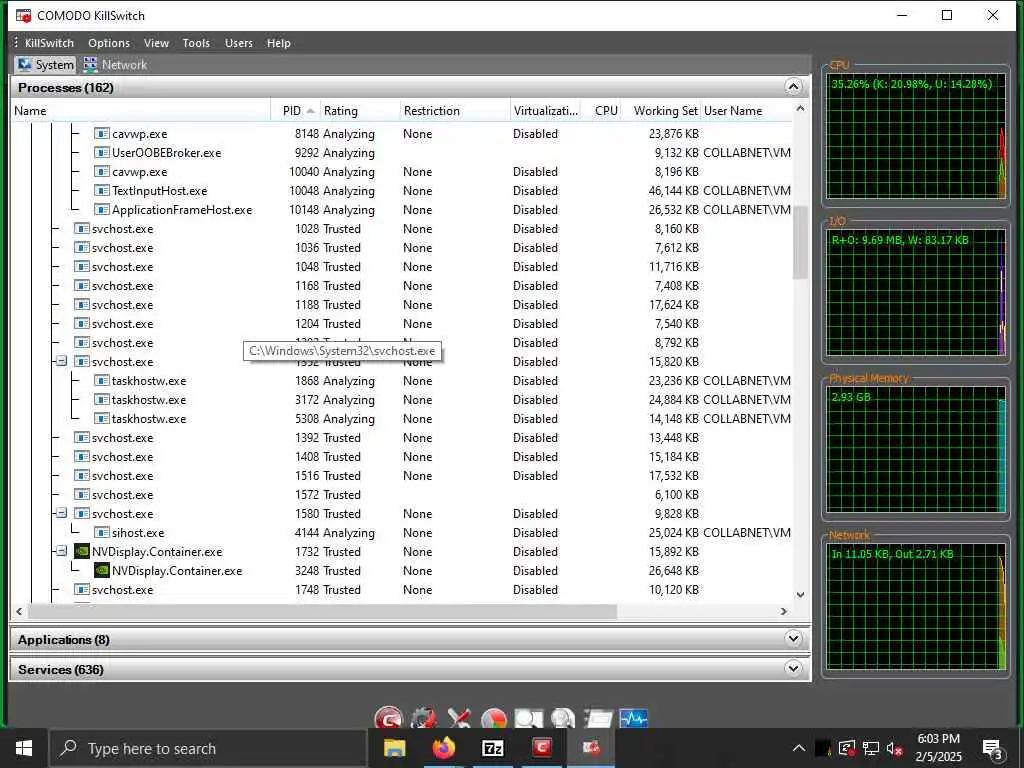This screenshot has width=1024, height=768.
Task: Select taskhostw.exe PID 5308 row
Action: (x=402, y=419)
